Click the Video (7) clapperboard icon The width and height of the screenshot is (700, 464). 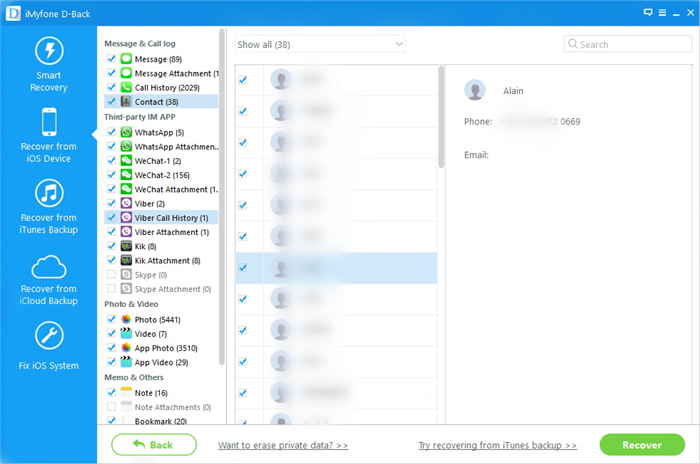(x=126, y=334)
